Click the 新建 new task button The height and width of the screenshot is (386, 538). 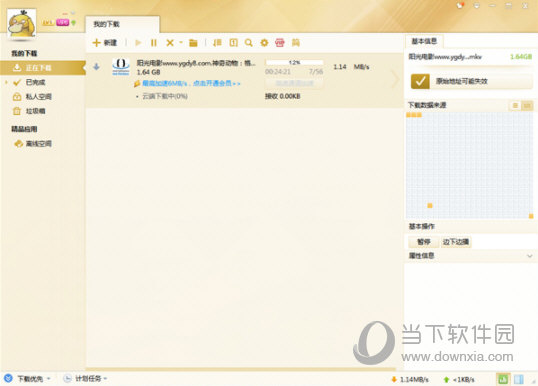click(105, 43)
